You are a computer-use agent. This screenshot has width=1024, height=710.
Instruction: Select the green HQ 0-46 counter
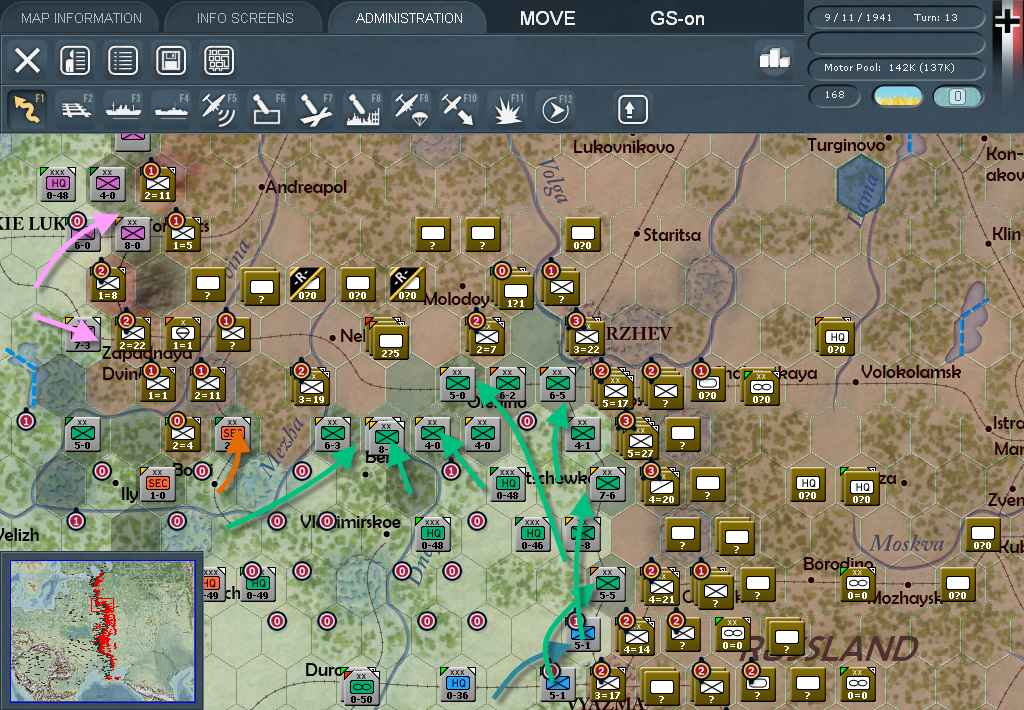click(x=532, y=534)
